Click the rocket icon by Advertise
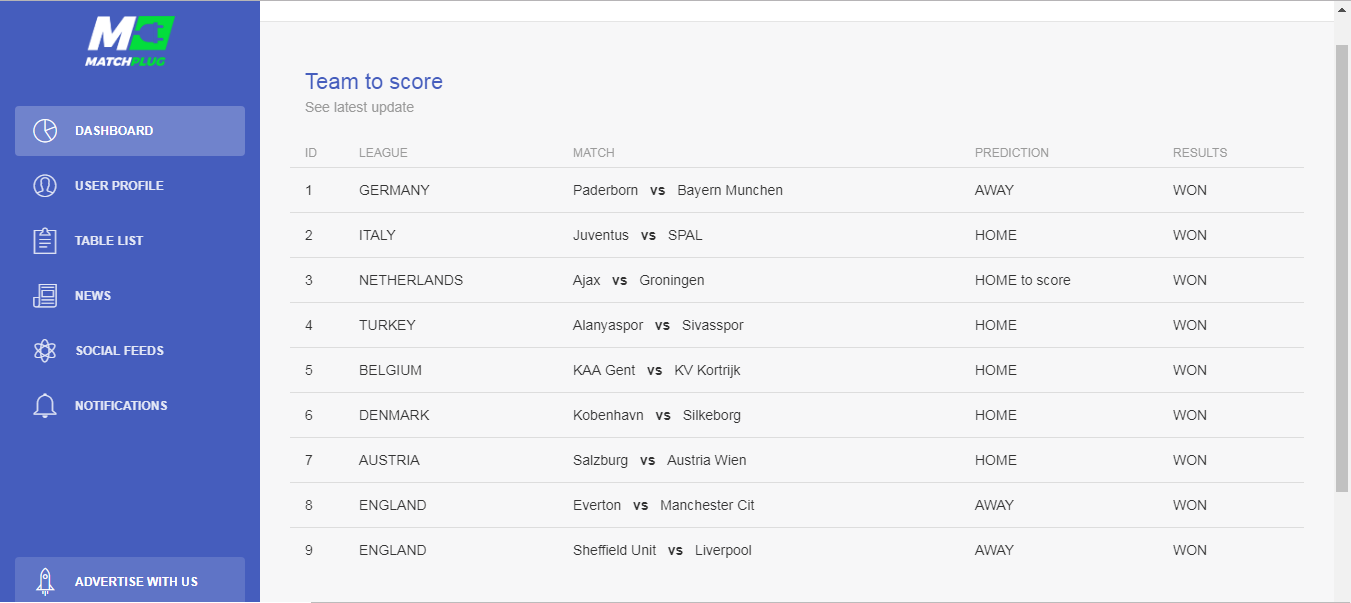Screen dimensions: 1351x603 (x=45, y=581)
